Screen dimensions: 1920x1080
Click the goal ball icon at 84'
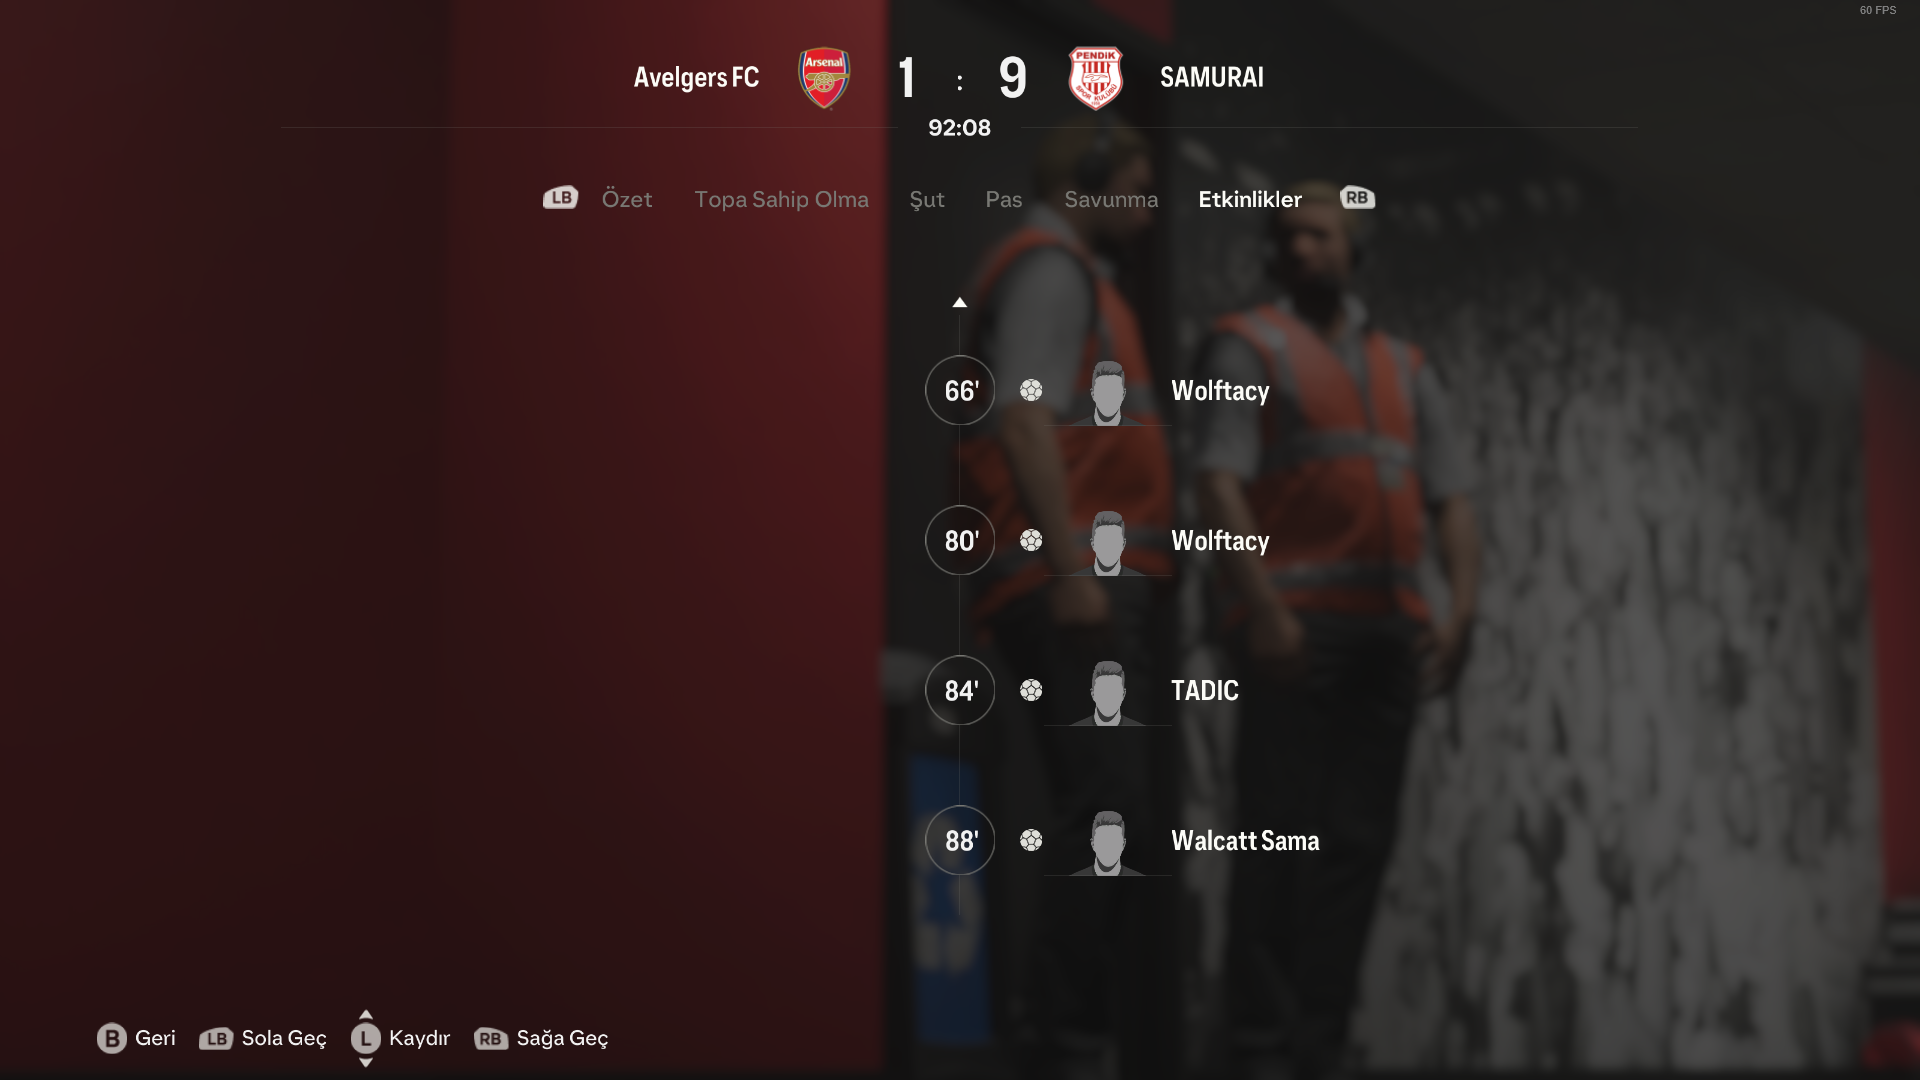tap(1031, 690)
